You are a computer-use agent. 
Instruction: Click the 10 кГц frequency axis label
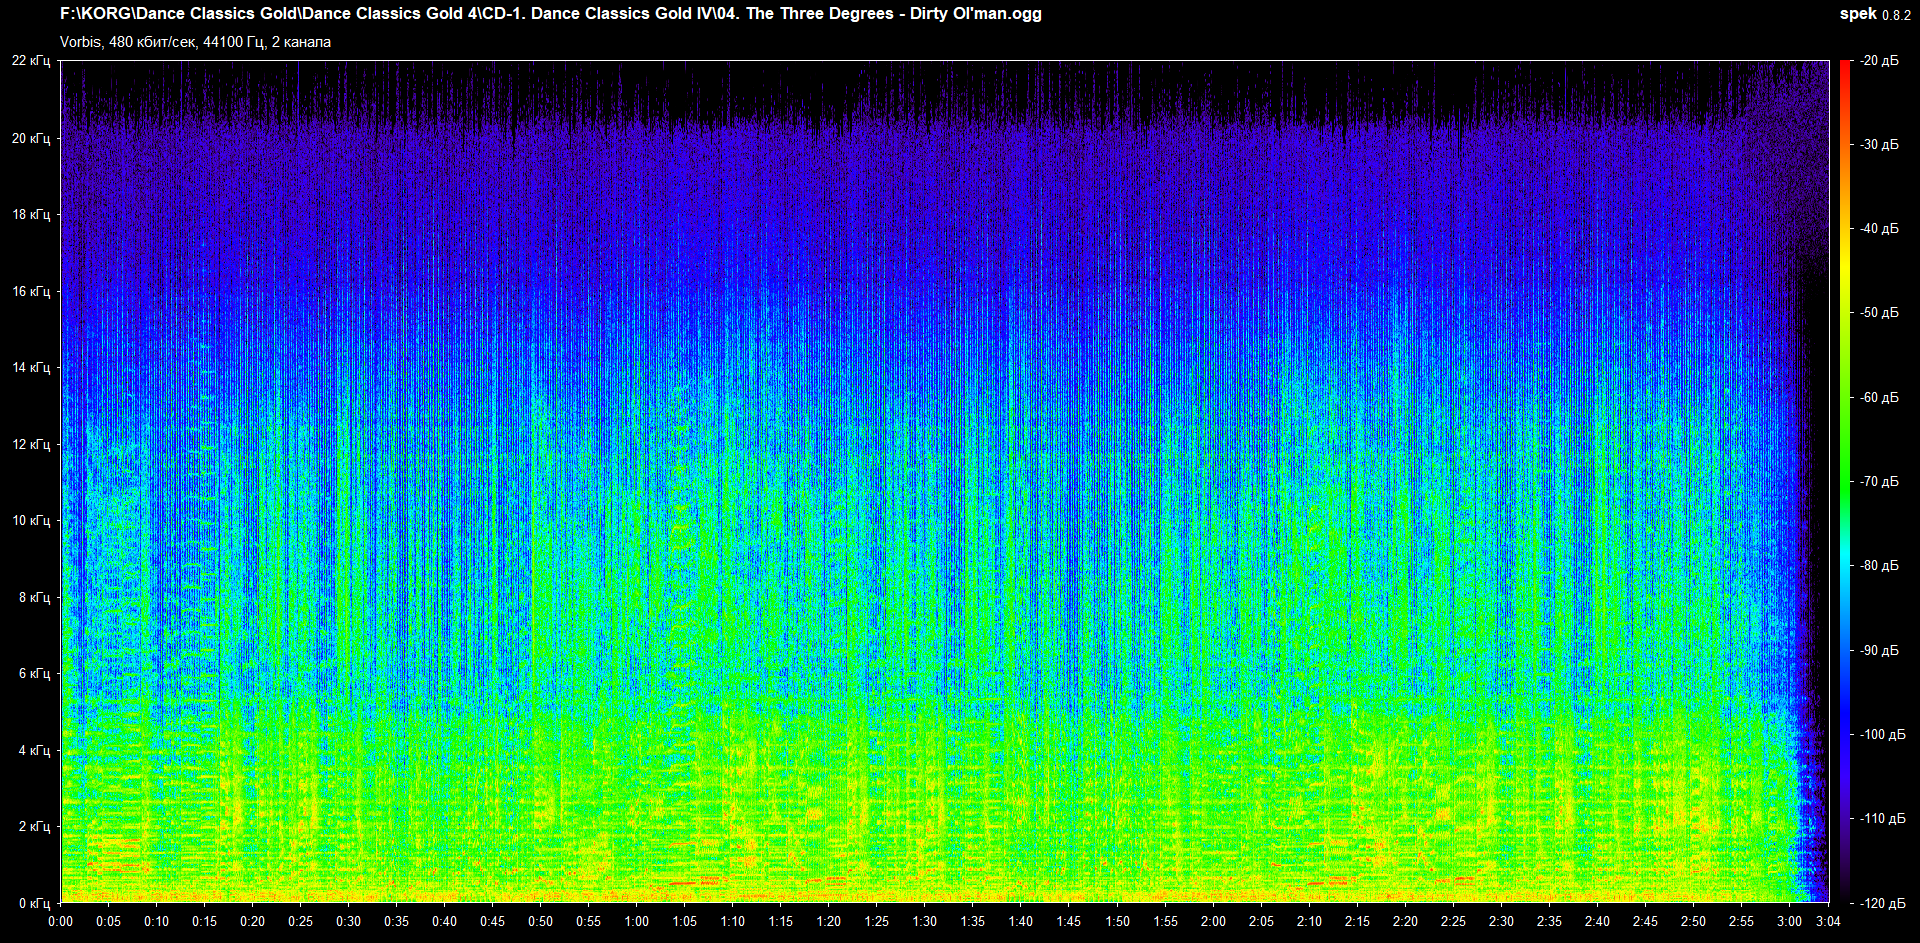[31, 521]
